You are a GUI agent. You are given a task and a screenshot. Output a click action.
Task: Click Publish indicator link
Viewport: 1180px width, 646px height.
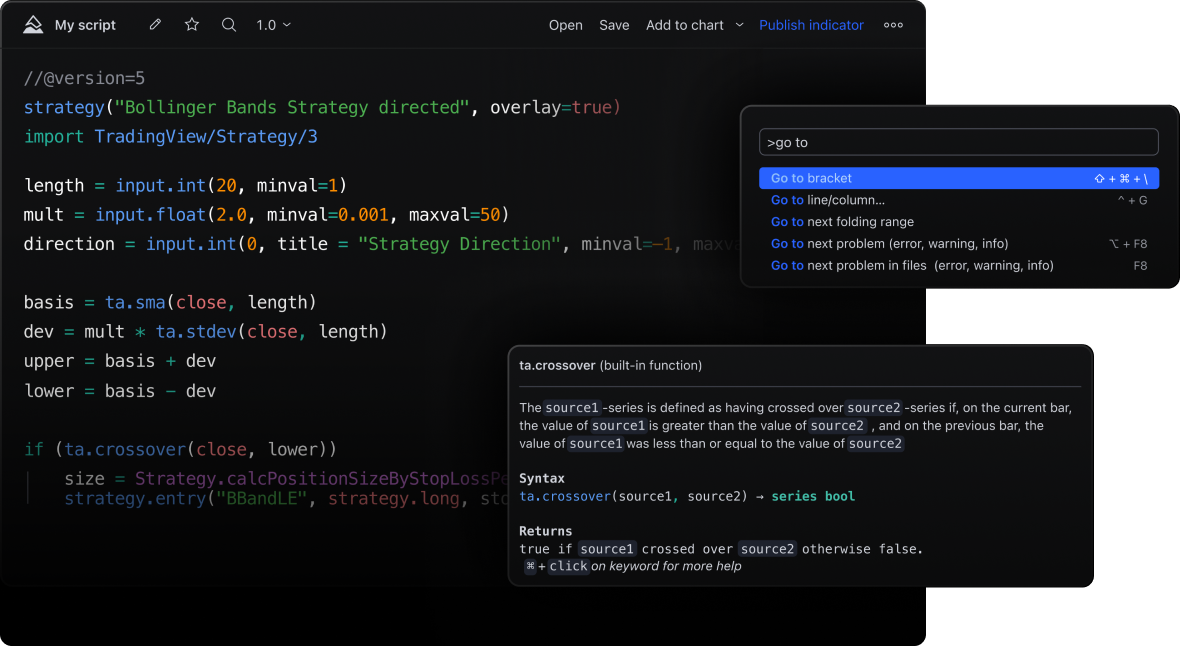point(811,25)
